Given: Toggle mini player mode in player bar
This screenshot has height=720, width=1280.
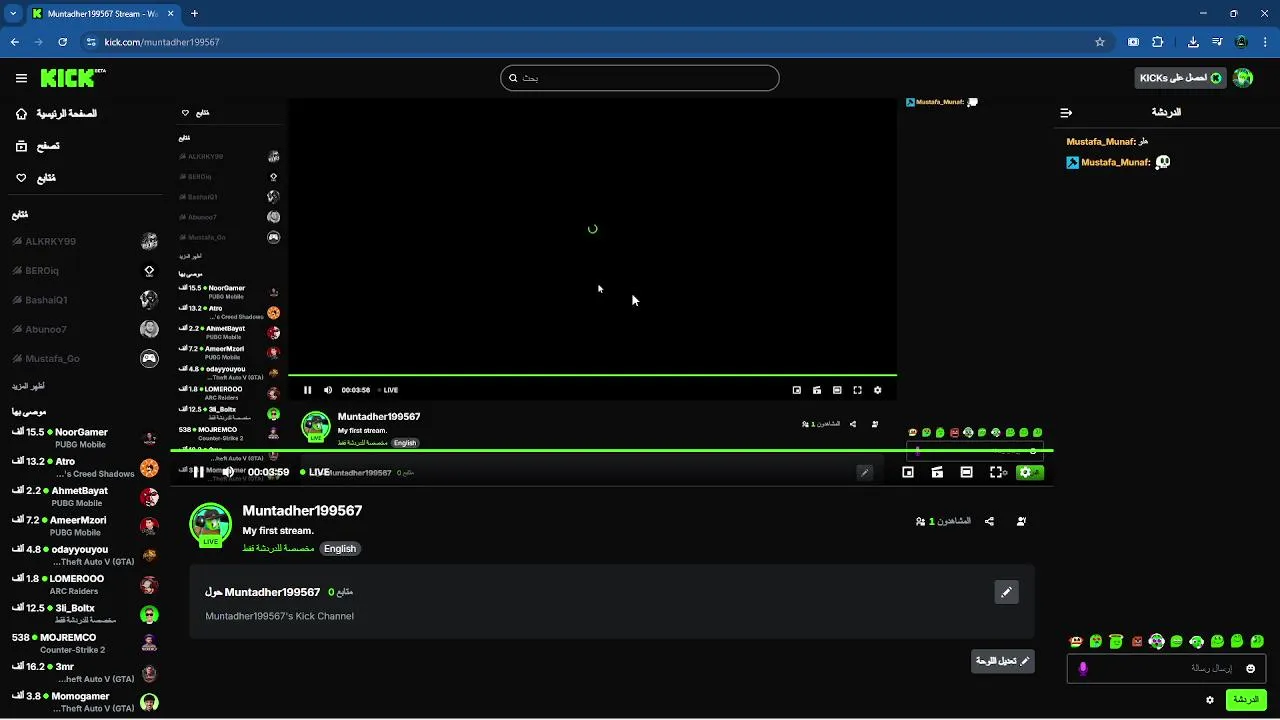Looking at the screenshot, I should [x=908, y=472].
